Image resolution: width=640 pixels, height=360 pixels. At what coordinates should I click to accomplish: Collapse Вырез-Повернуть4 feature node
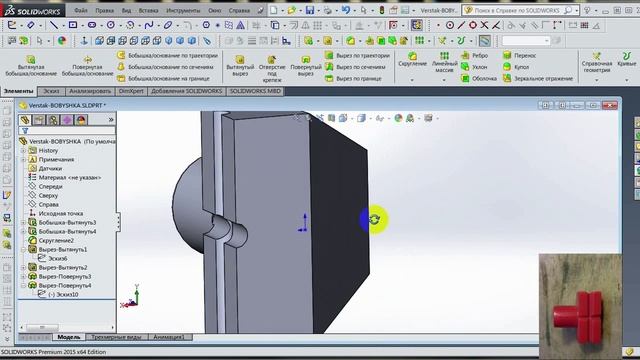23,285
